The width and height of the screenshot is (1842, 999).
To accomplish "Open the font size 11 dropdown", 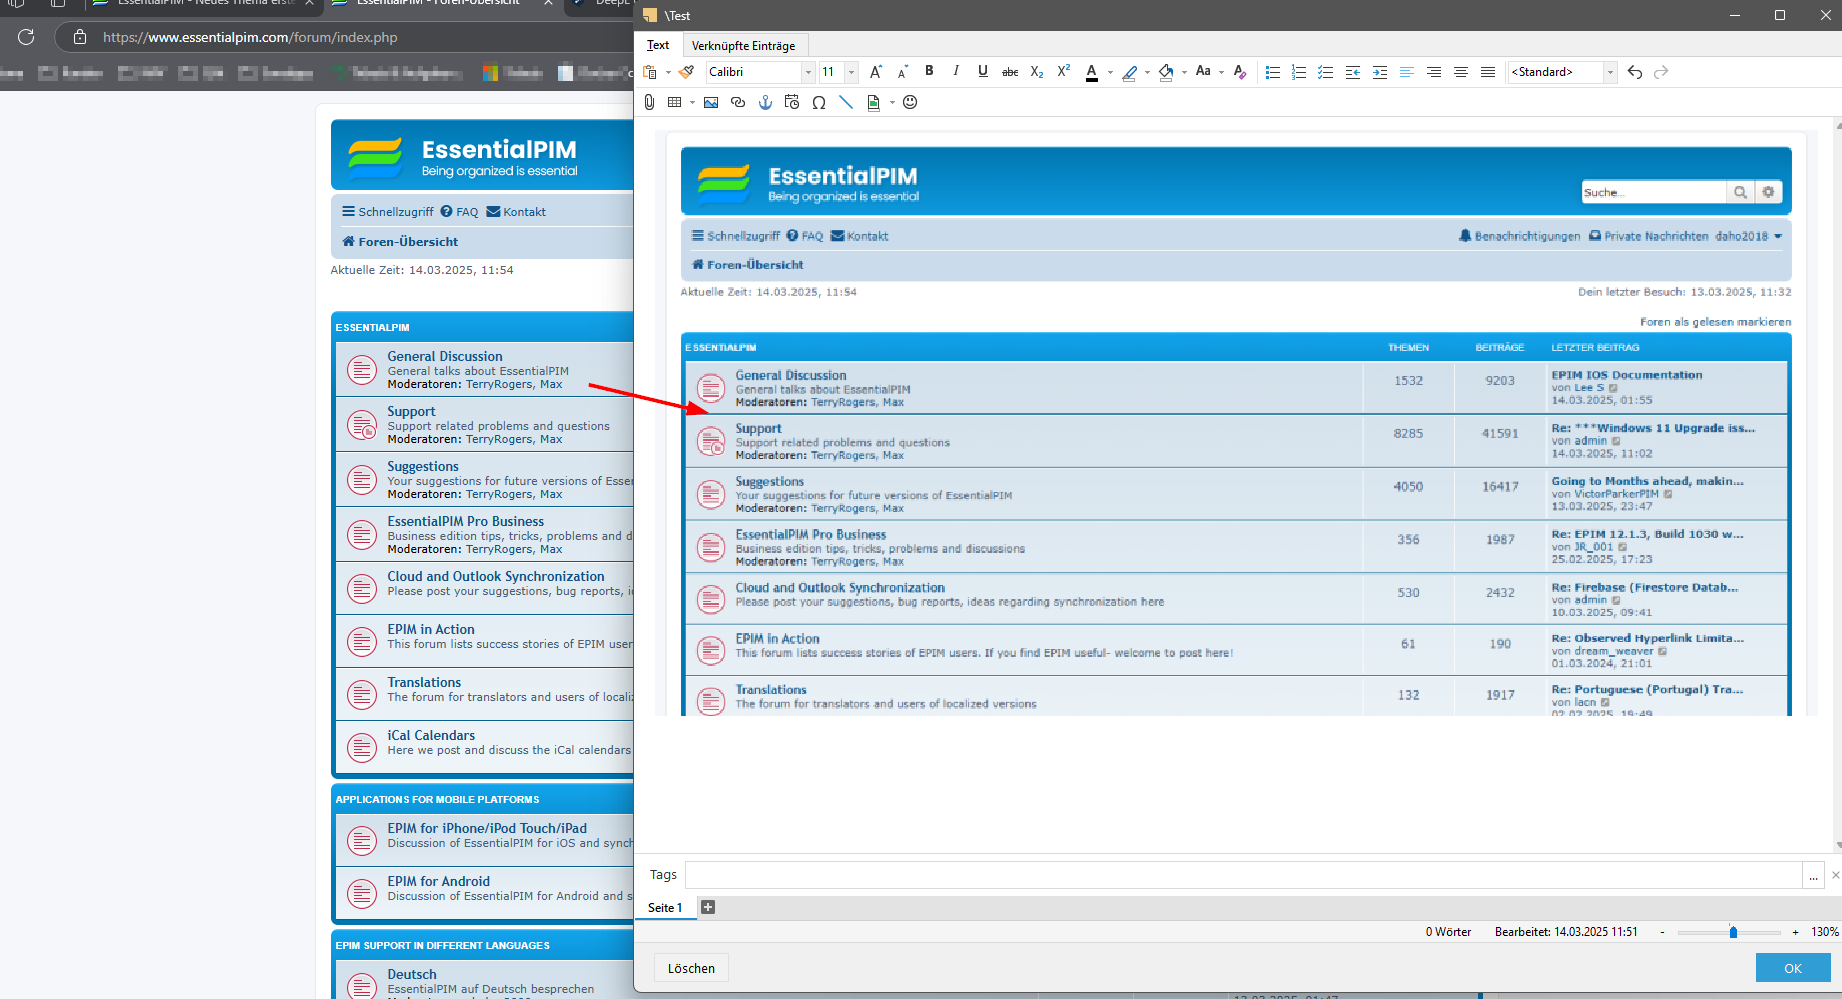I will point(851,72).
